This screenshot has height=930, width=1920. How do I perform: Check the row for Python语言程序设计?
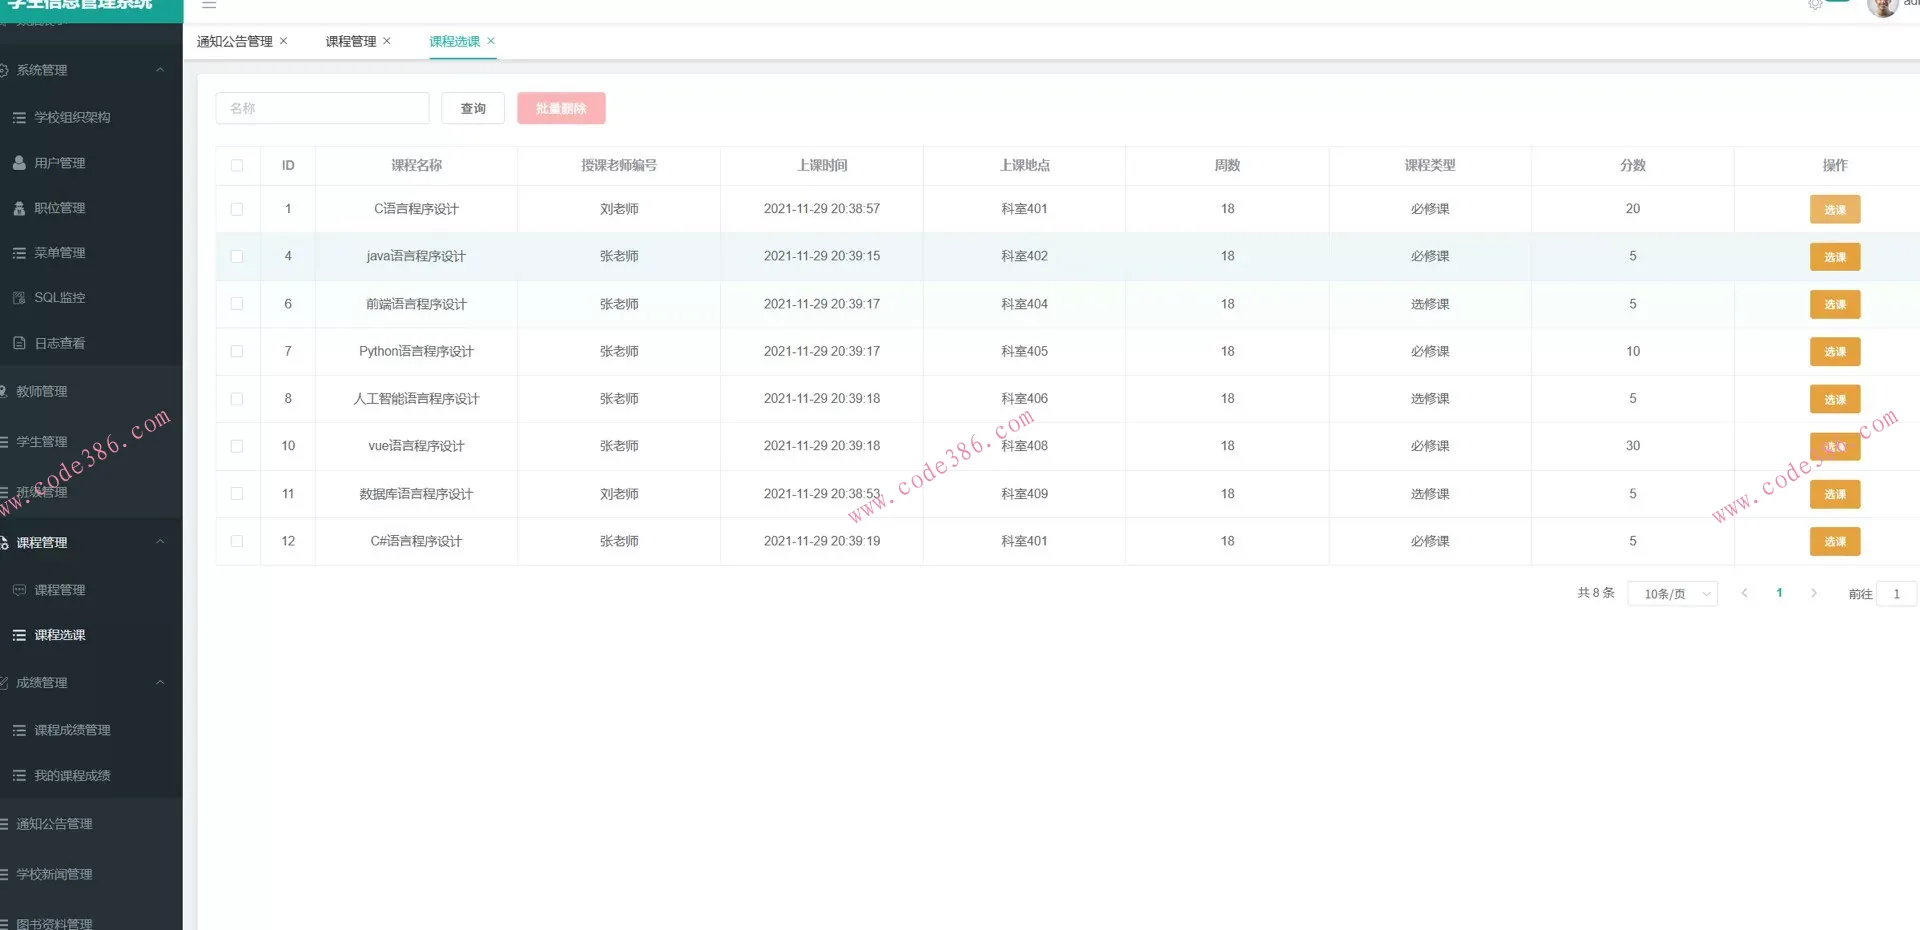237,351
